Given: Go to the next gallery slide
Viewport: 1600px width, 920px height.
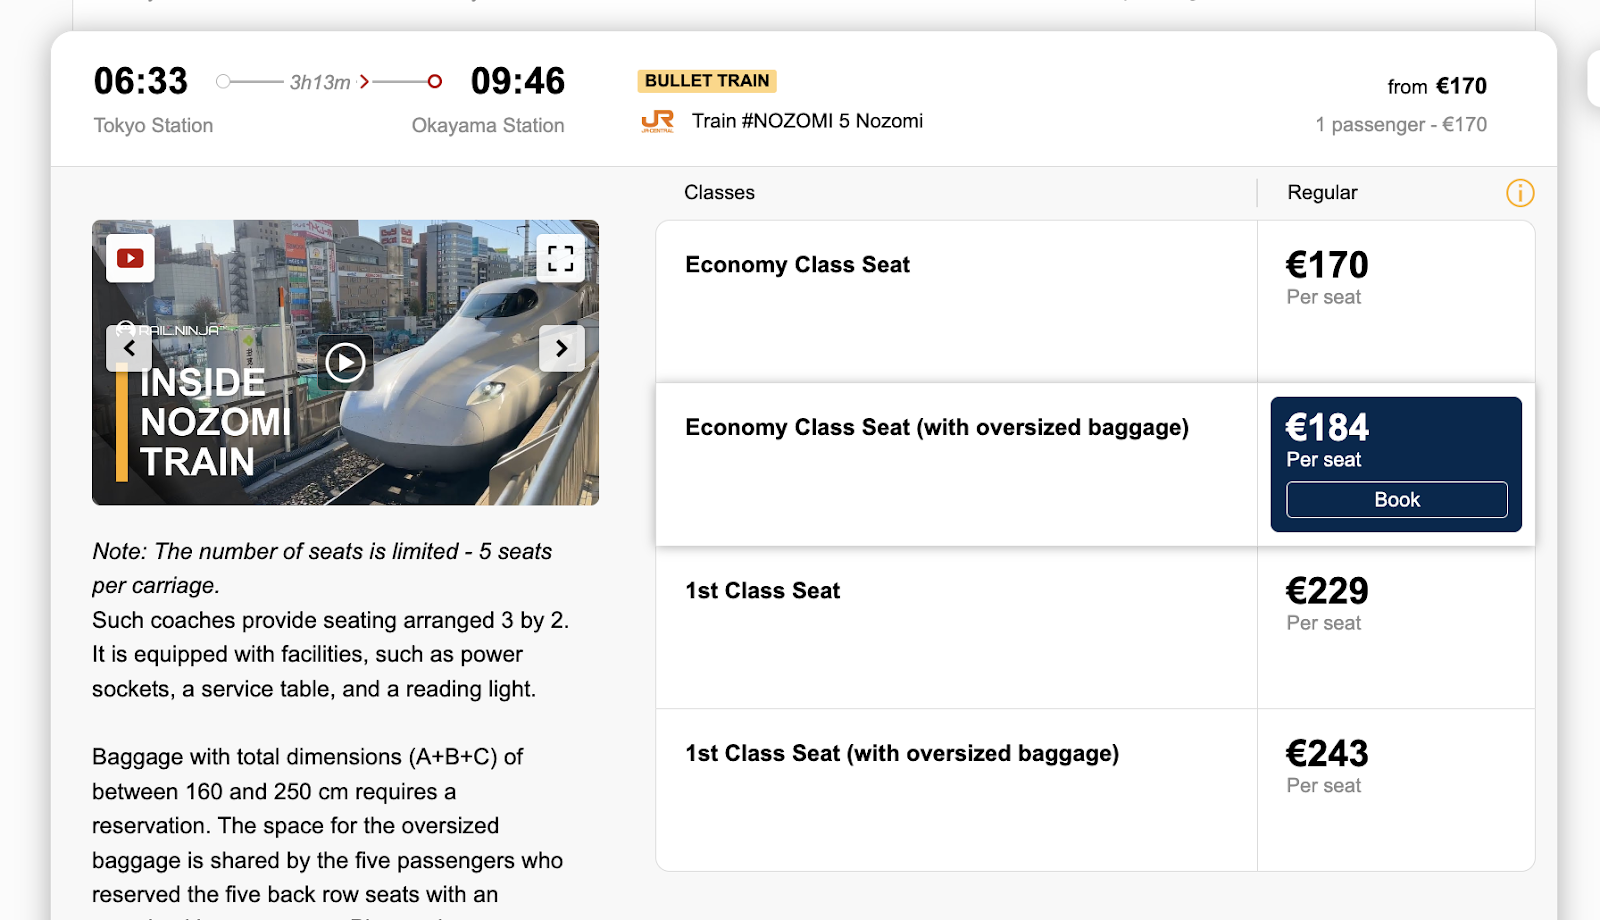Looking at the screenshot, I should coord(562,348).
